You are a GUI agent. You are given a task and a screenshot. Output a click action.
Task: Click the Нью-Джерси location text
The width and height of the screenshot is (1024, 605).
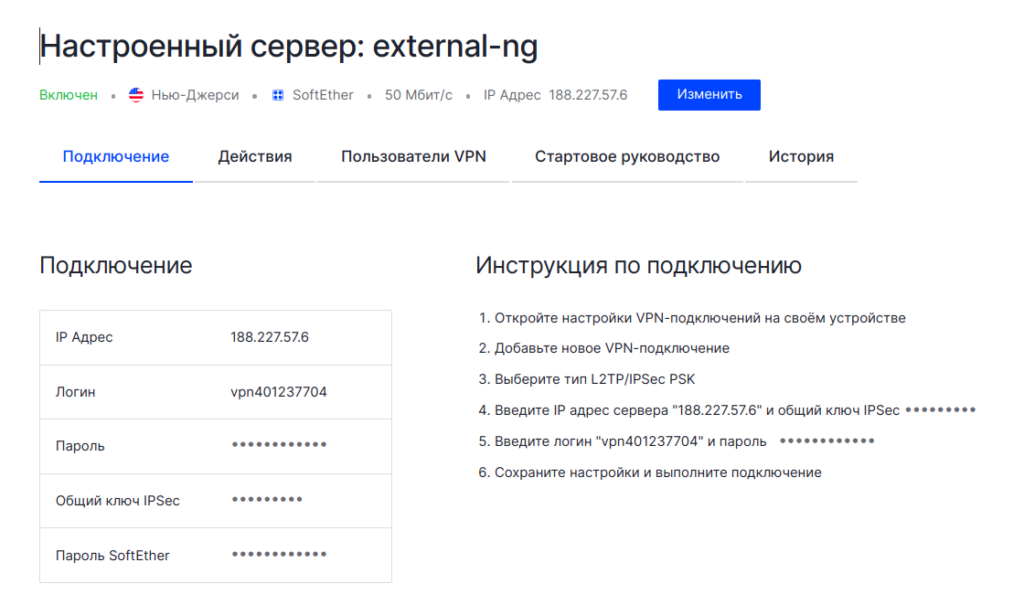pyautogui.click(x=194, y=95)
